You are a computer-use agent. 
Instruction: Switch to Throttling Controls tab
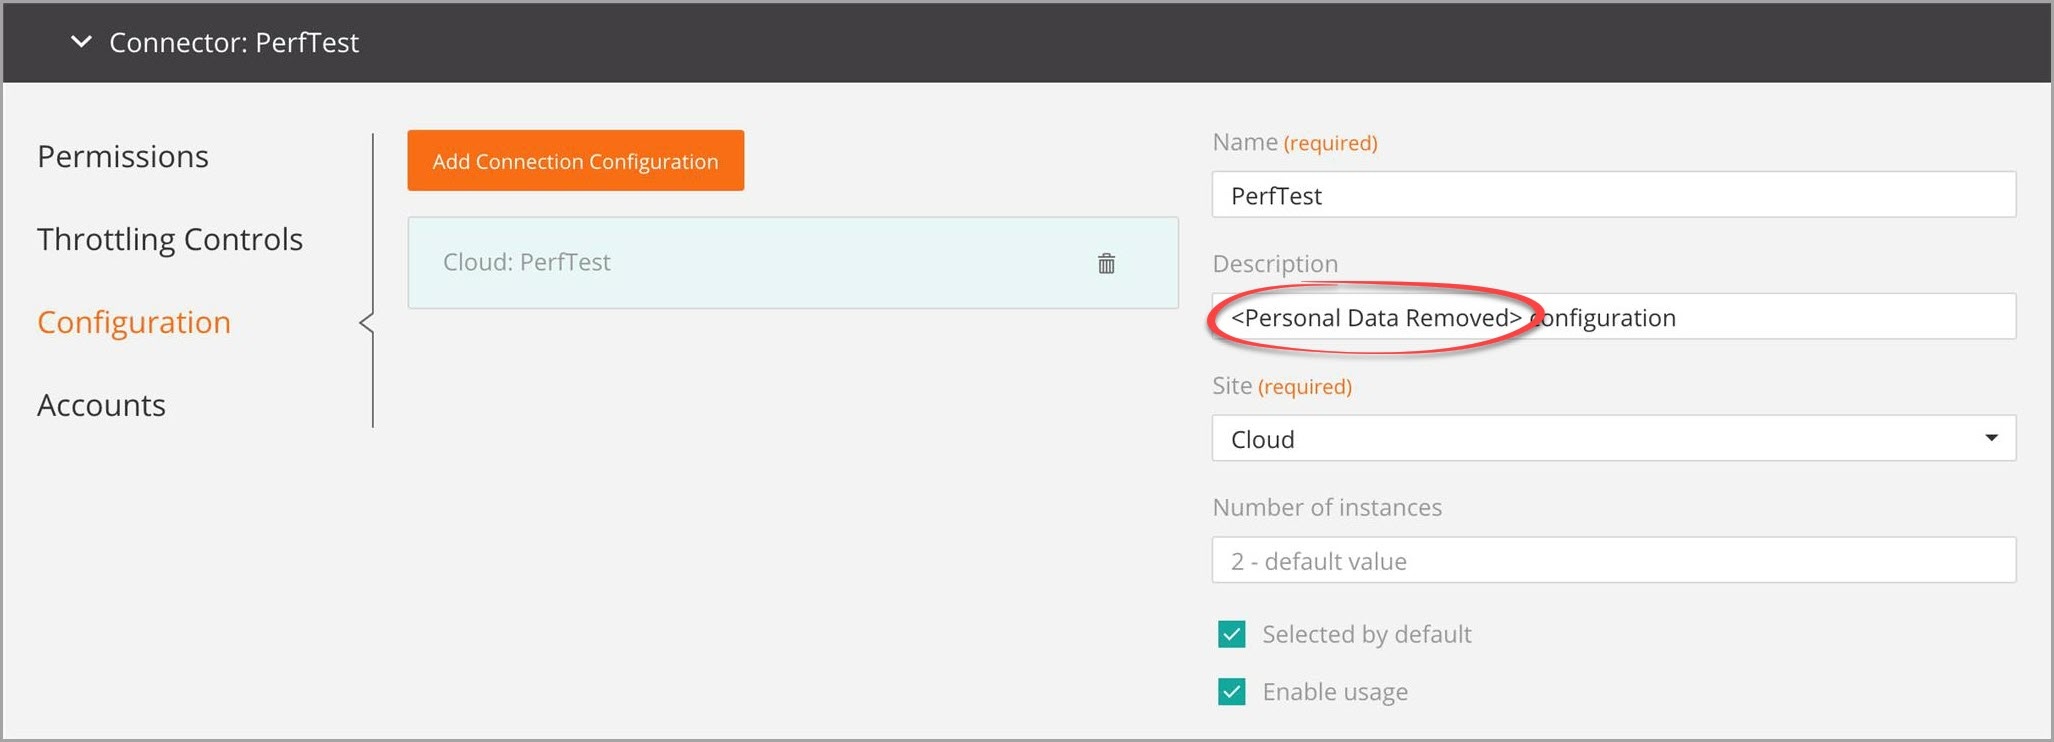point(170,240)
